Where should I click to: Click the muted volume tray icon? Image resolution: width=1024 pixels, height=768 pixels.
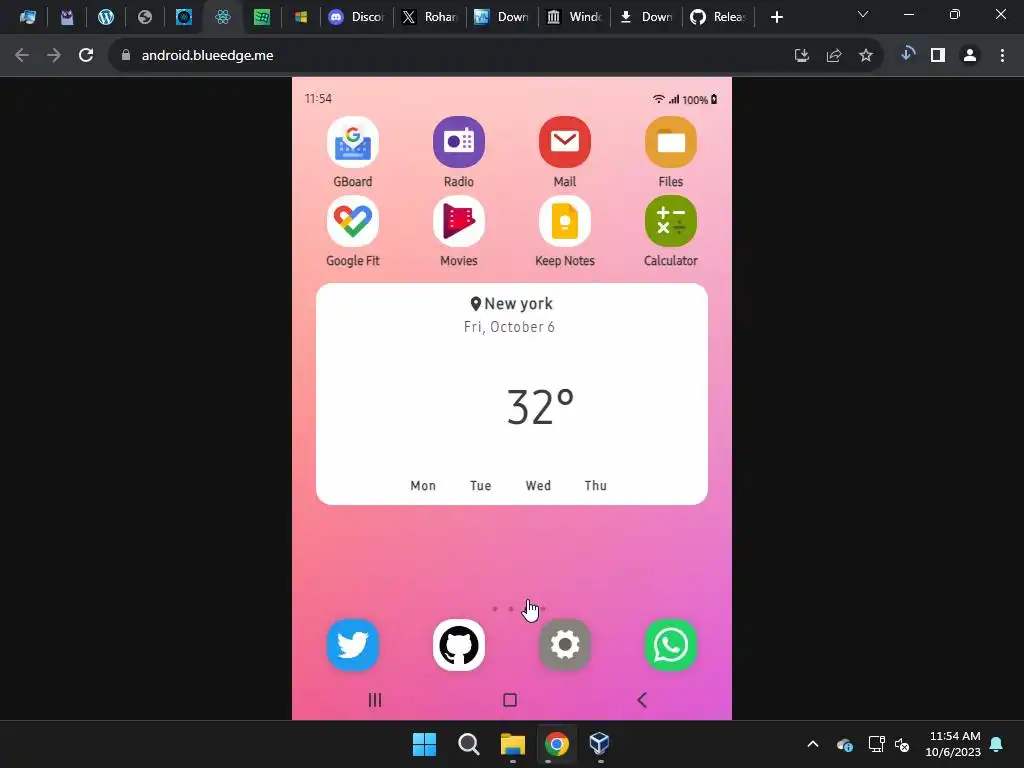click(x=903, y=744)
